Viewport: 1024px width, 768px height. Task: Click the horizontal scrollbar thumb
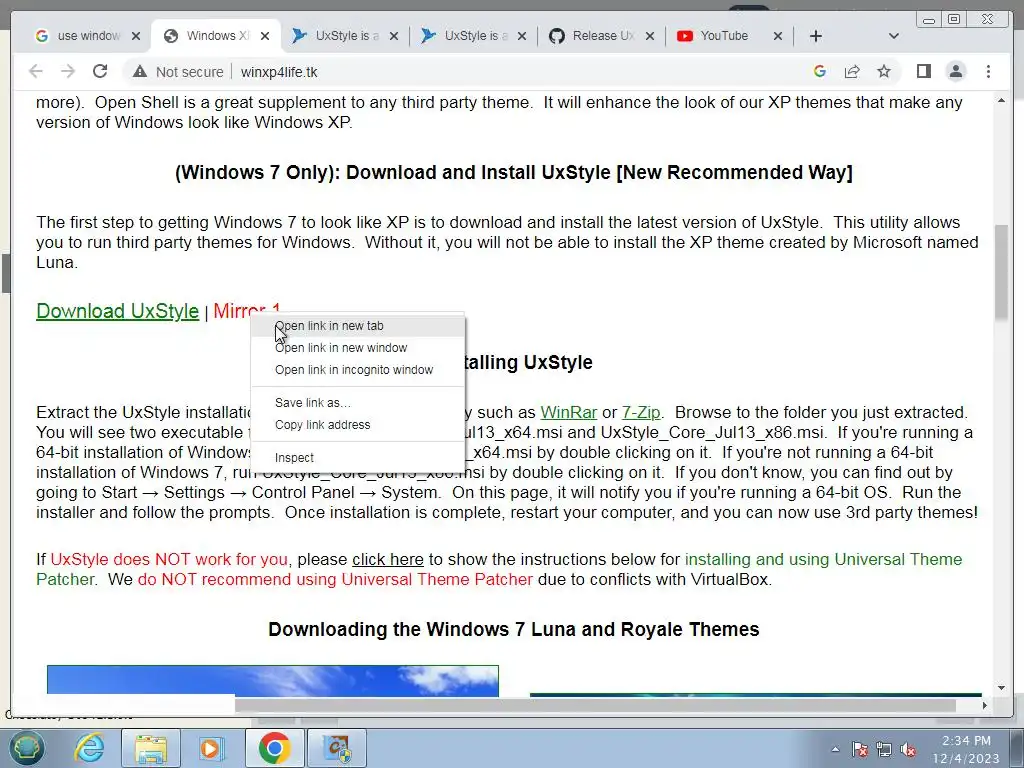(x=596, y=705)
